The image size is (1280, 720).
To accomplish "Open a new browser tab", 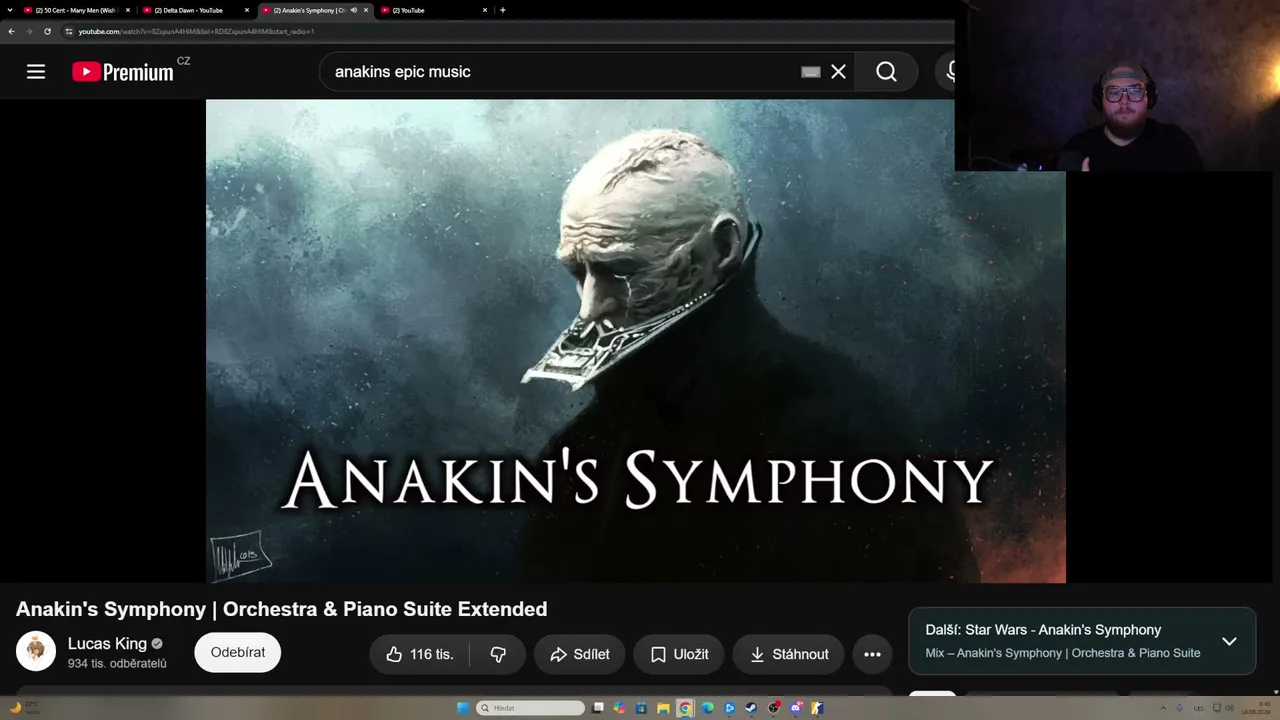I will [502, 10].
